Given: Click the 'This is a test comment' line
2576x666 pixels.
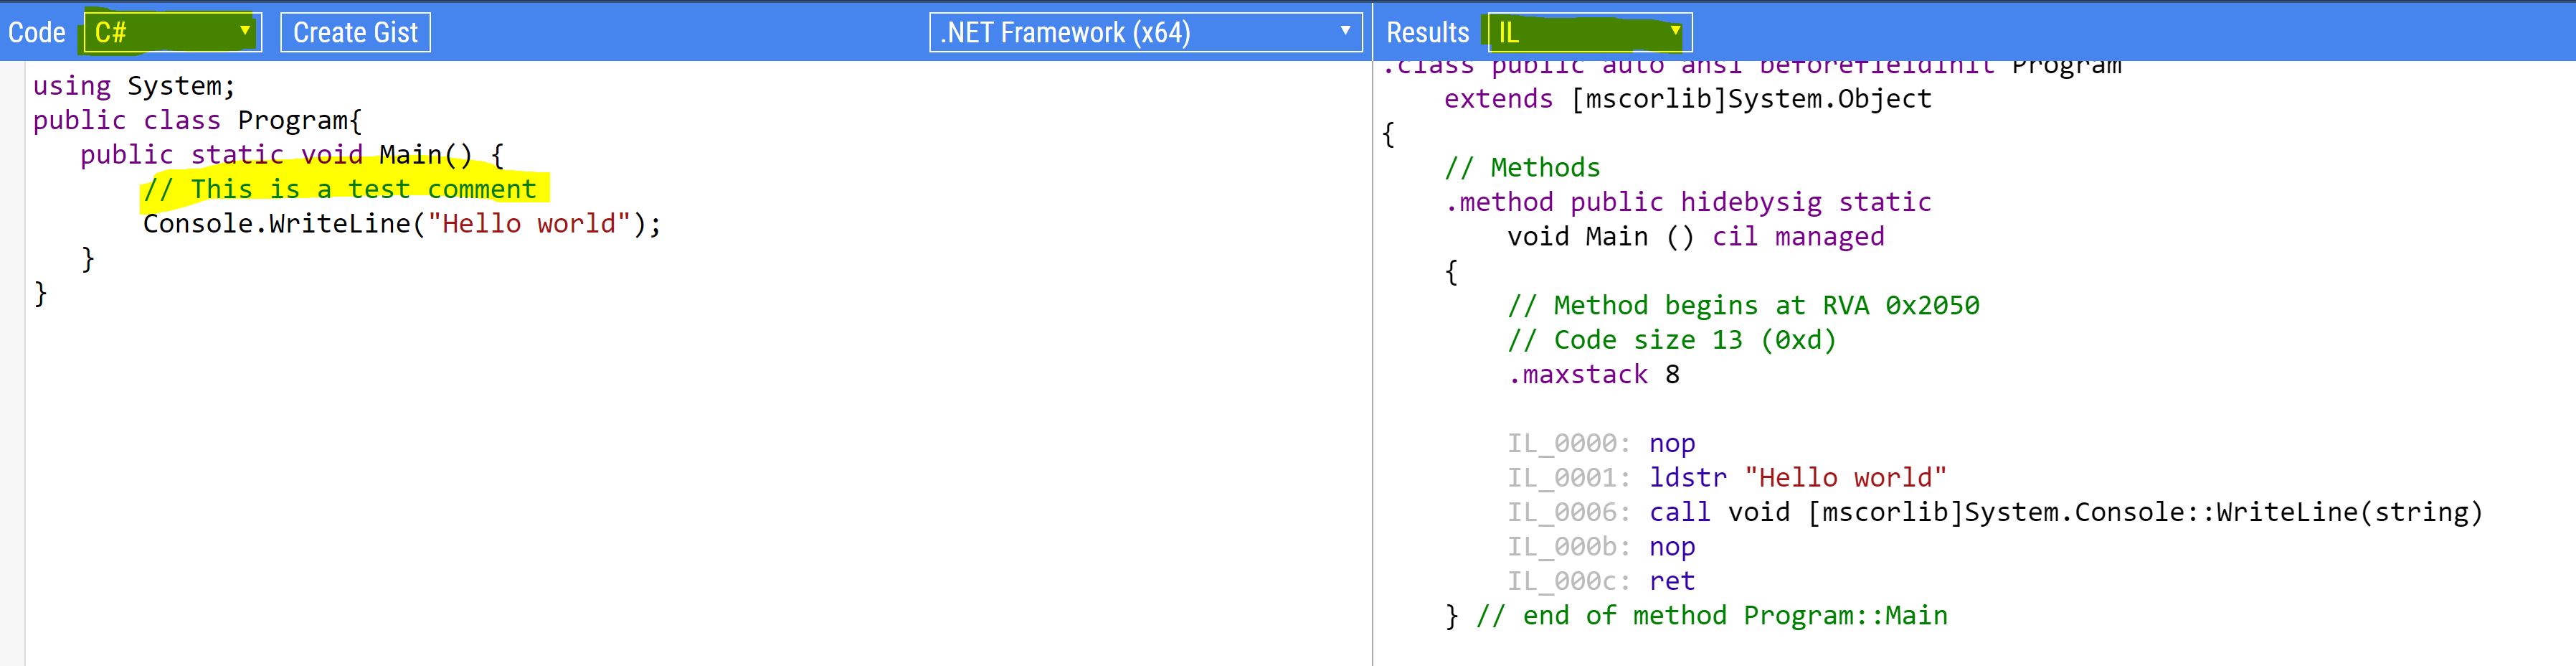Looking at the screenshot, I should pos(340,189).
